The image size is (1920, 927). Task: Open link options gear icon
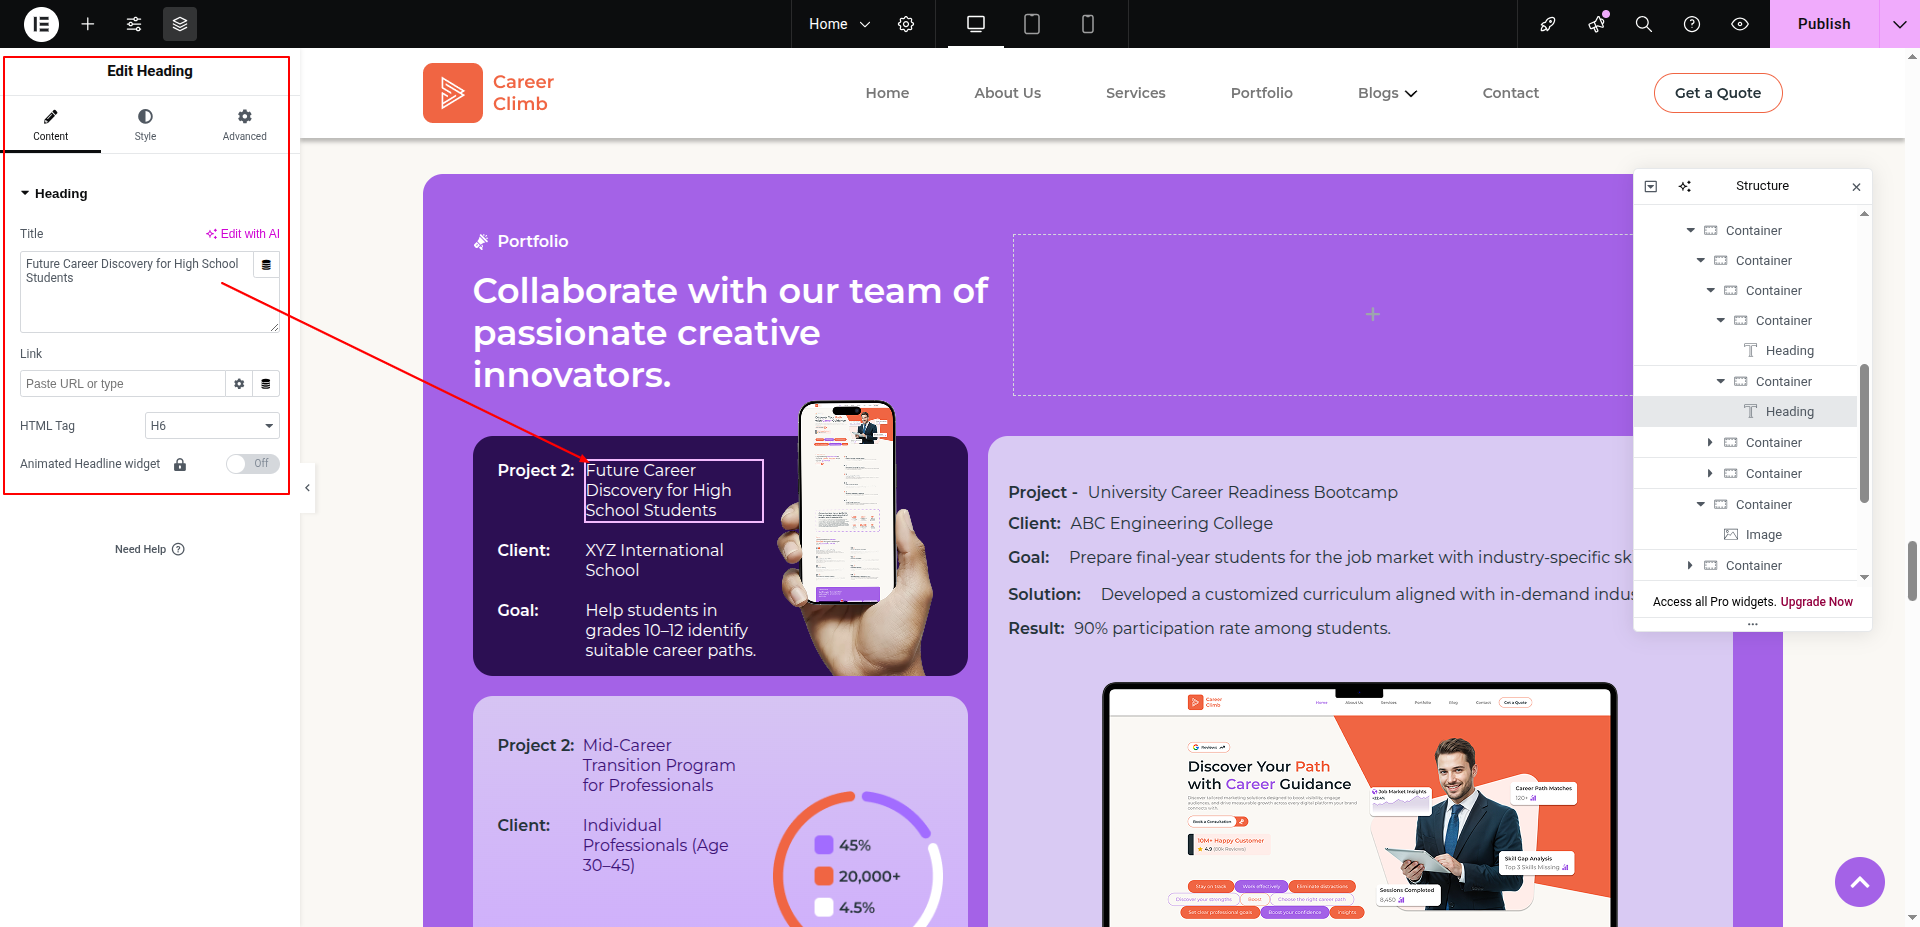tap(239, 384)
